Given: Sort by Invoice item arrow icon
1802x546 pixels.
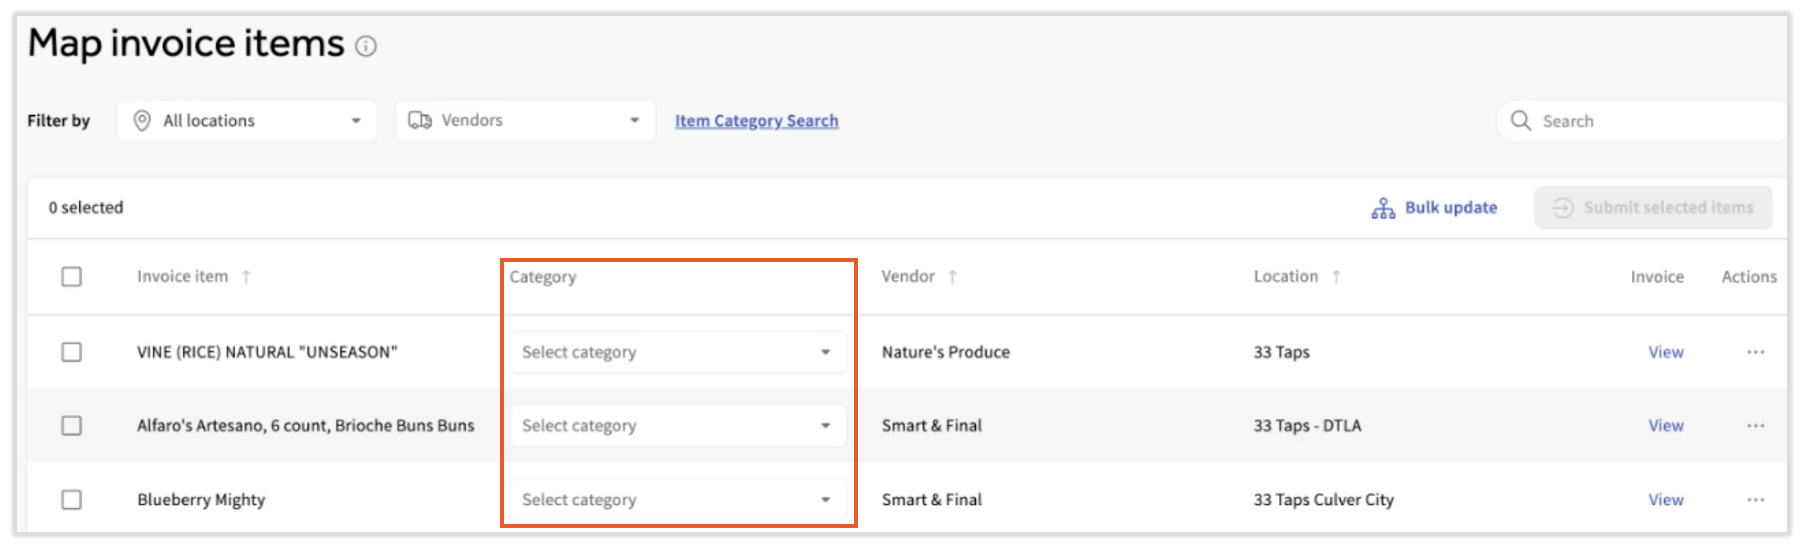Looking at the screenshot, I should click(246, 277).
